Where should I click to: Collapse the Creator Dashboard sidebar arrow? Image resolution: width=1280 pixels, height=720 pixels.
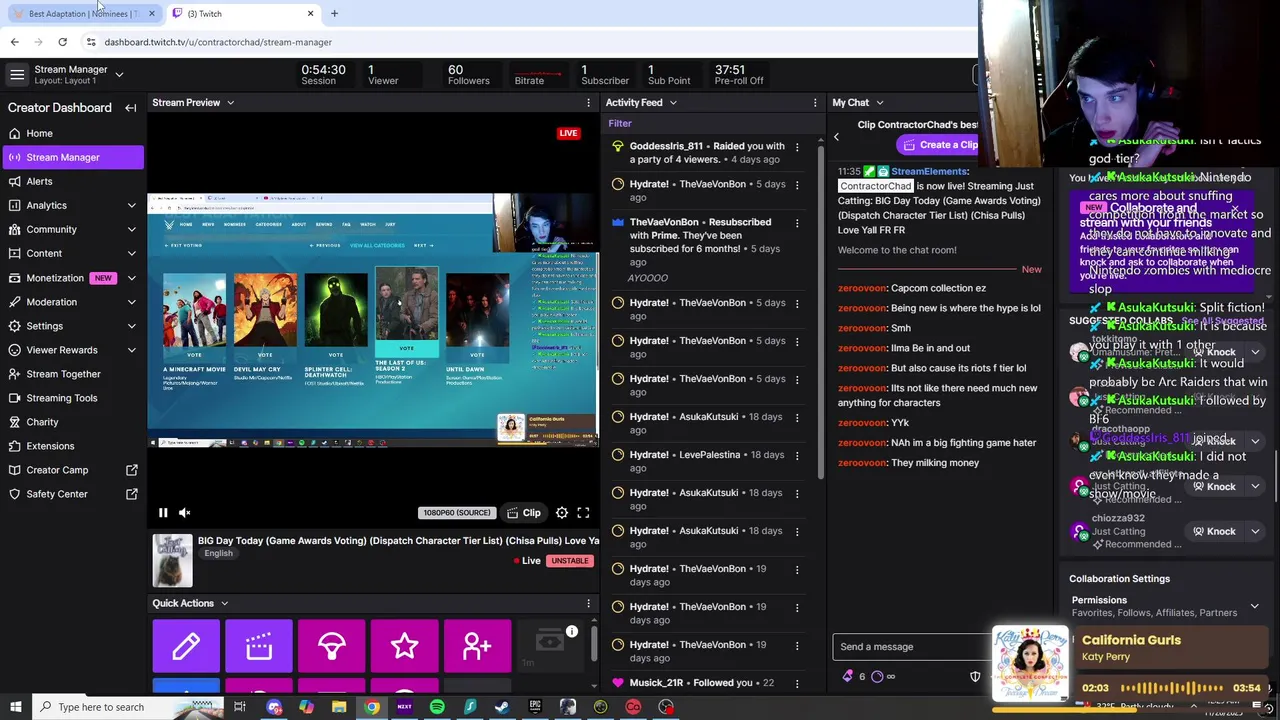coord(130,108)
